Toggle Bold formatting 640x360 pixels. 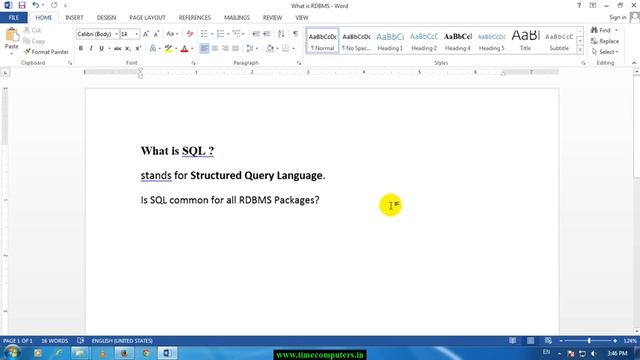[x=81, y=49]
